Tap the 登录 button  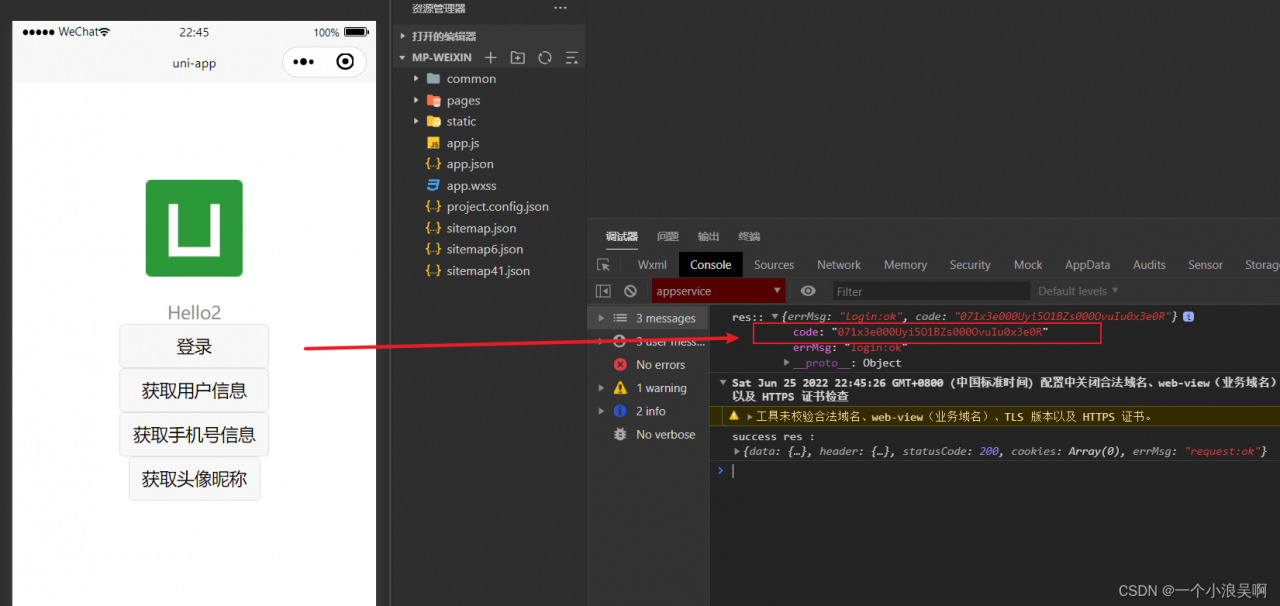194,346
